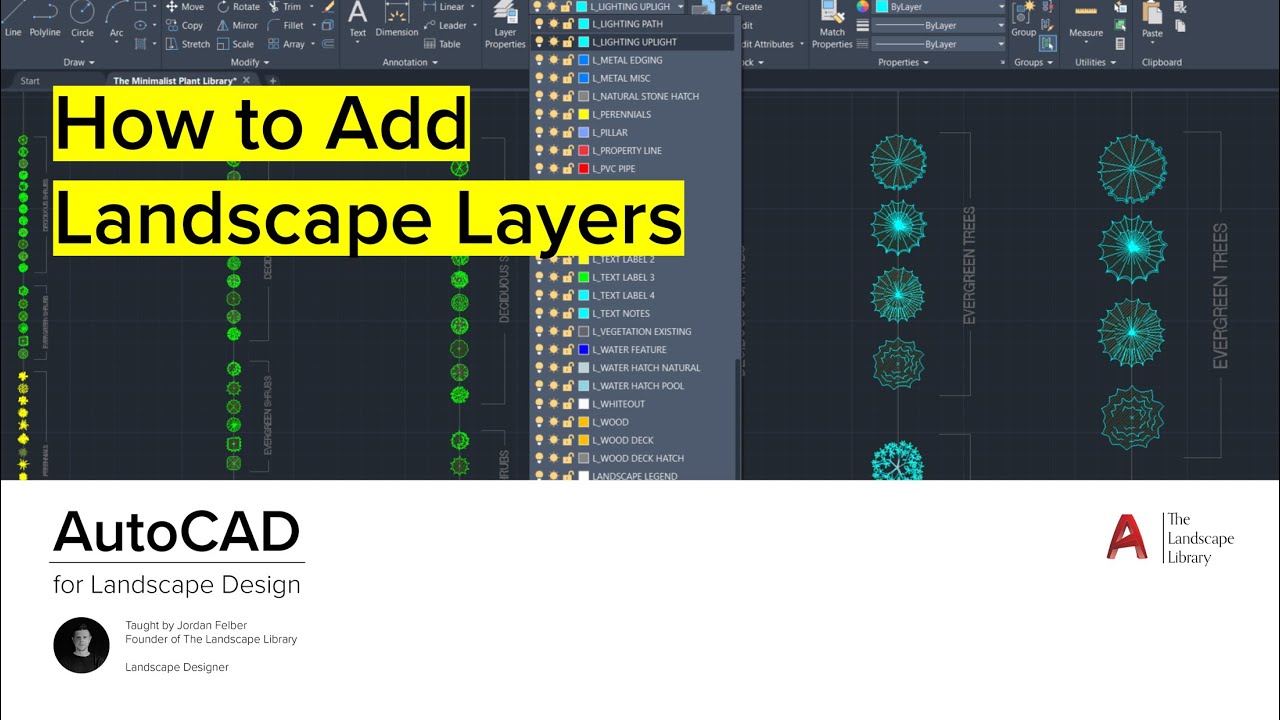Viewport: 1280px width, 720px height.
Task: Click Create block button
Action: [x=740, y=7]
